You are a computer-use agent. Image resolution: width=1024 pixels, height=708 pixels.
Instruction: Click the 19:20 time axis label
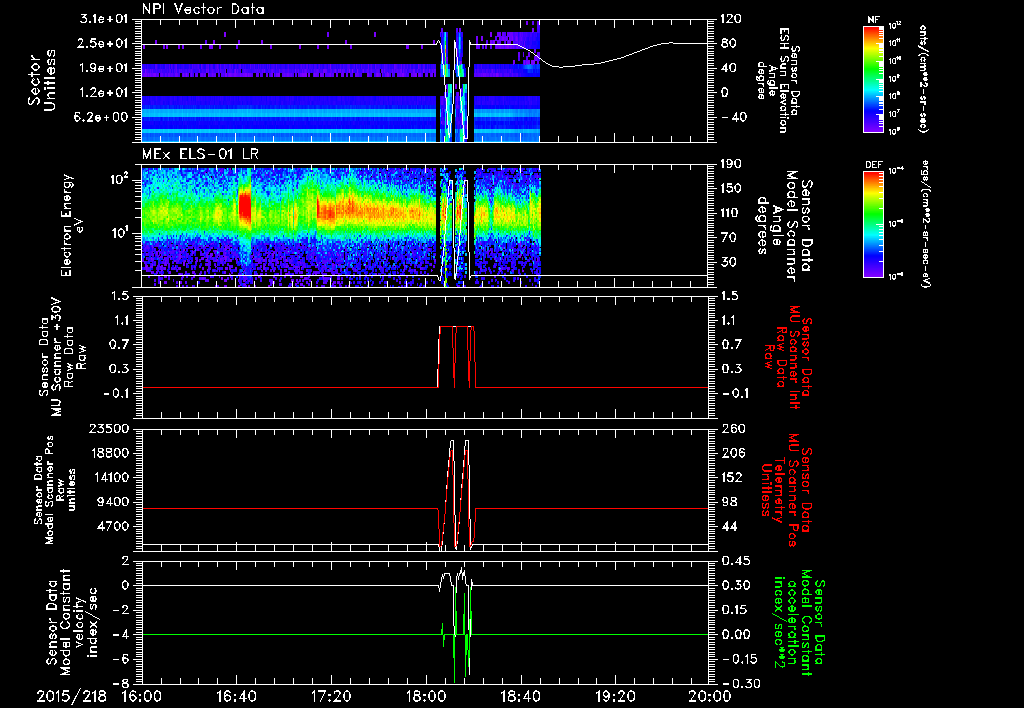[615, 696]
